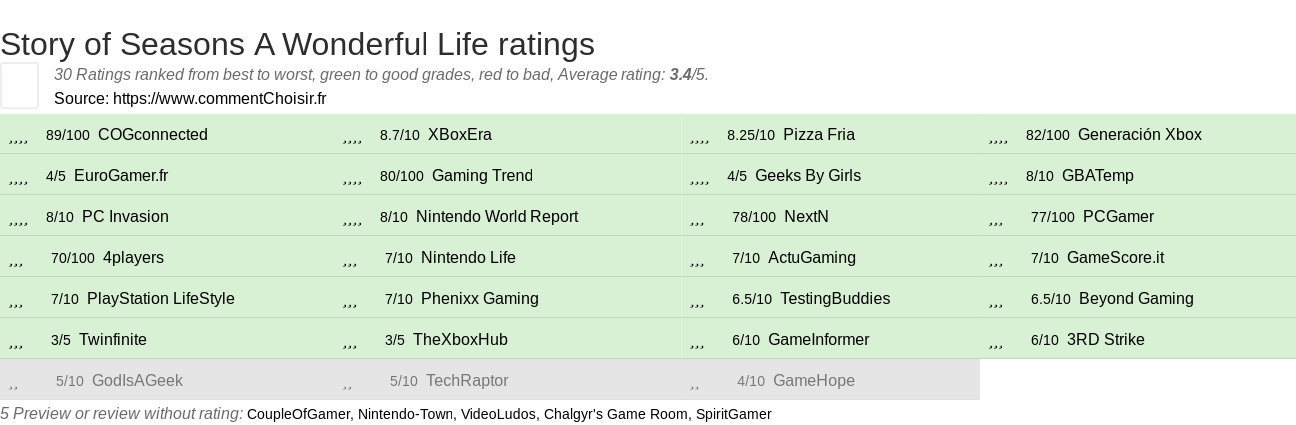Click COGconnected 89/100 rating entry

pyautogui.click(x=152, y=135)
